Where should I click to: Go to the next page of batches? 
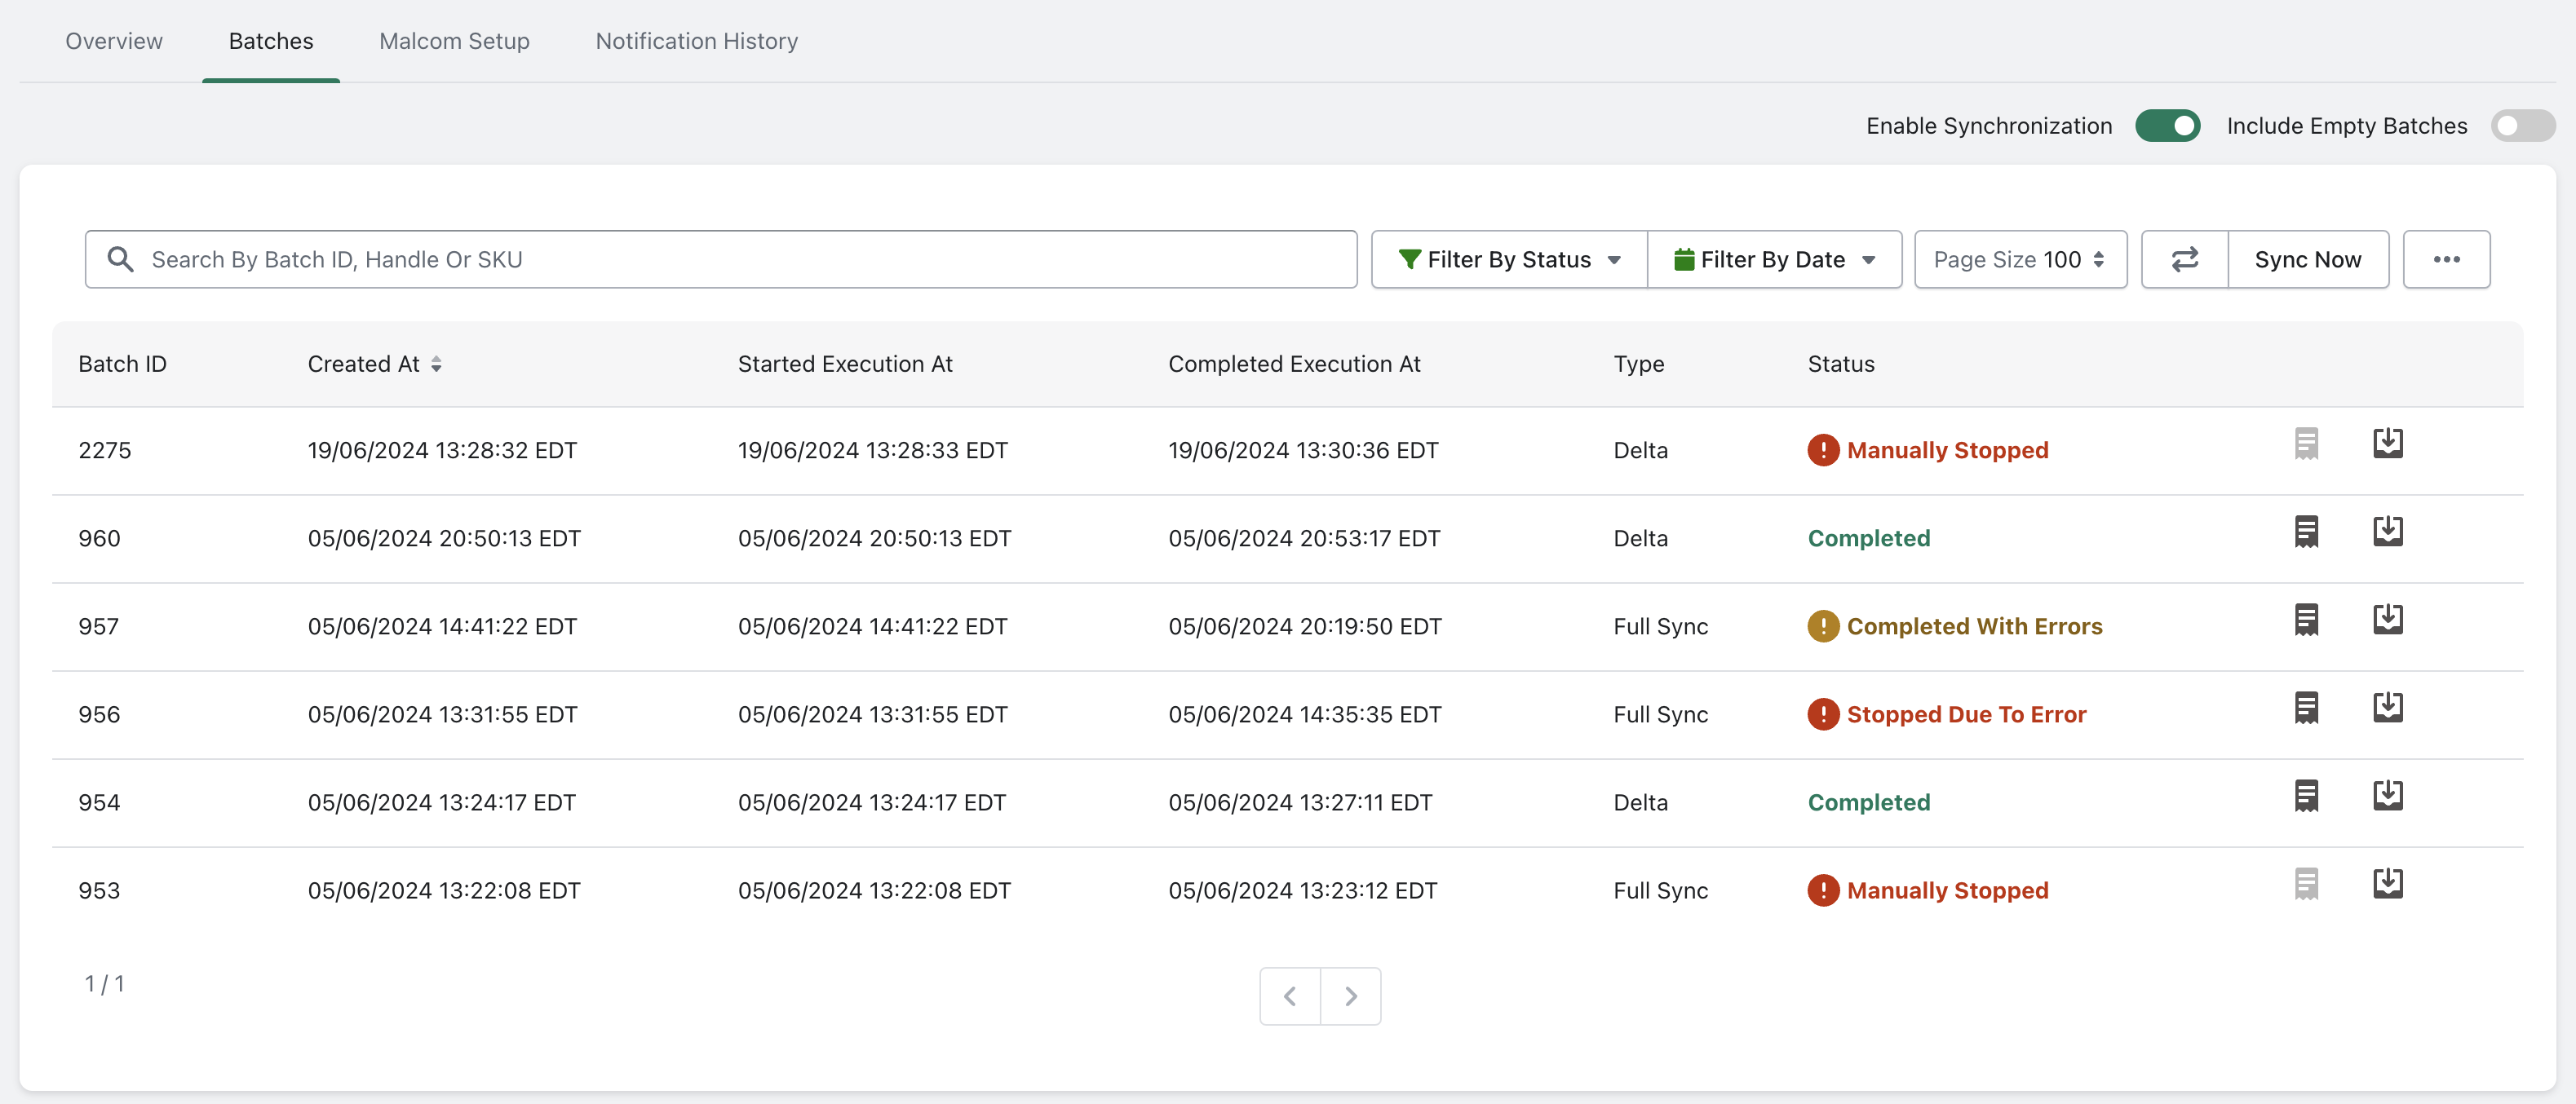[x=1352, y=996]
